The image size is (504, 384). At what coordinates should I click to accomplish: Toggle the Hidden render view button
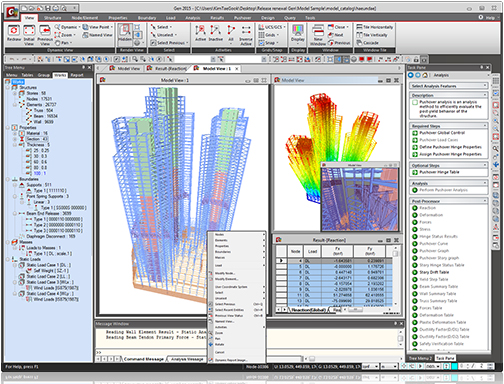(125, 34)
